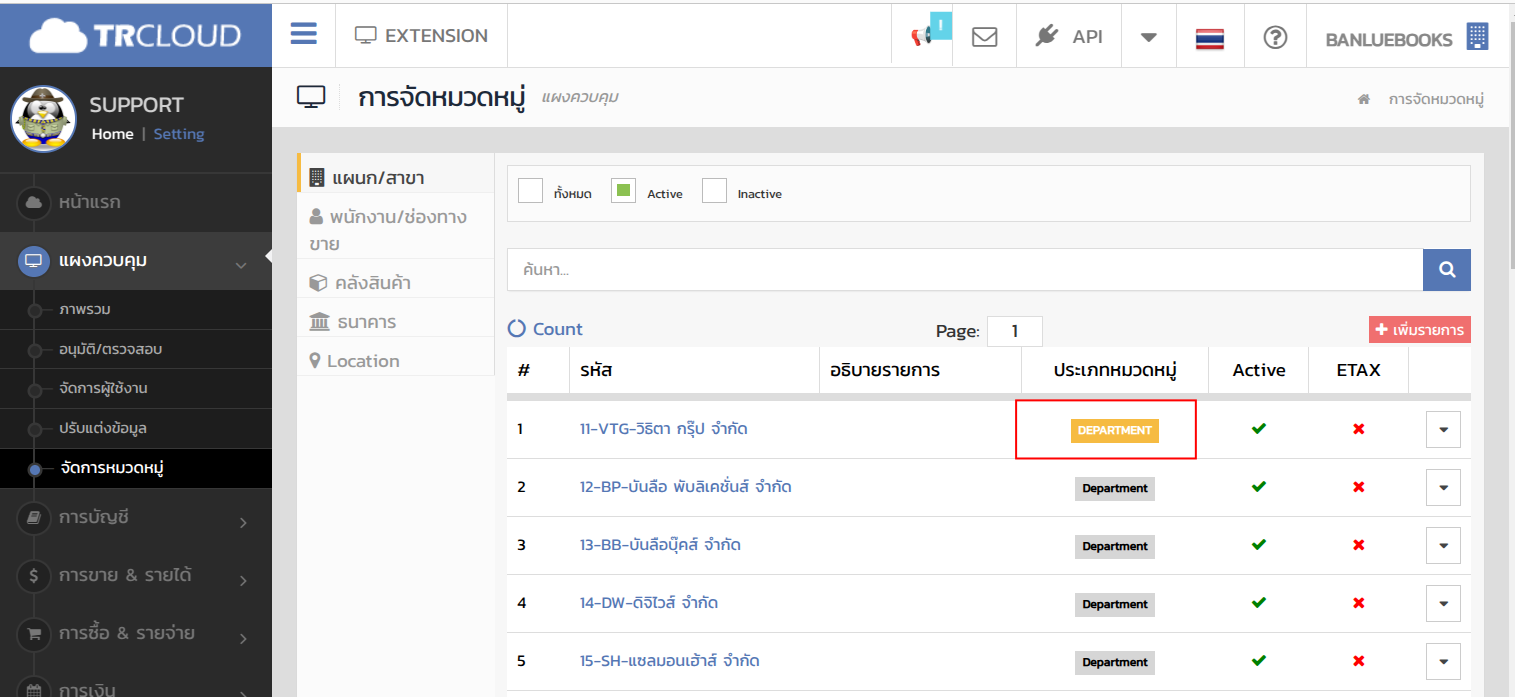This screenshot has height=697, width=1515.
Task: Open row actions dropdown for 11-VTG
Action: click(x=1443, y=429)
